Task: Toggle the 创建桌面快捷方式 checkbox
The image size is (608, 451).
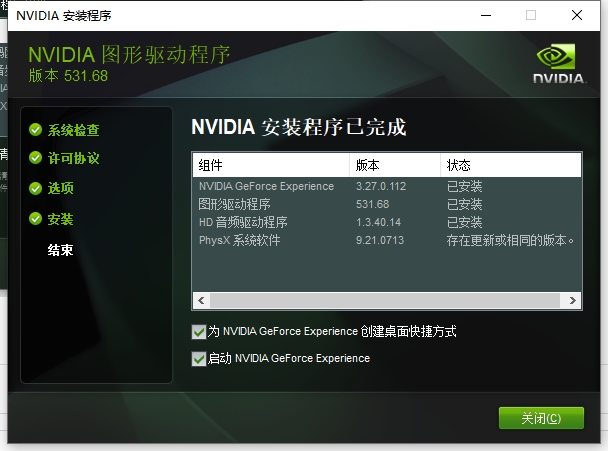Action: coord(198,331)
